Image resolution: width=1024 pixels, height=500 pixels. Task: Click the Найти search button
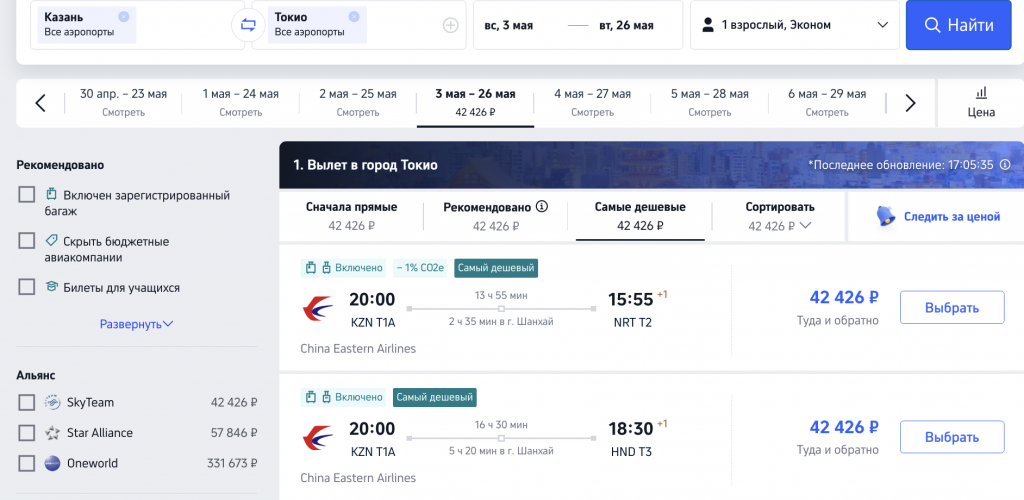tap(959, 25)
